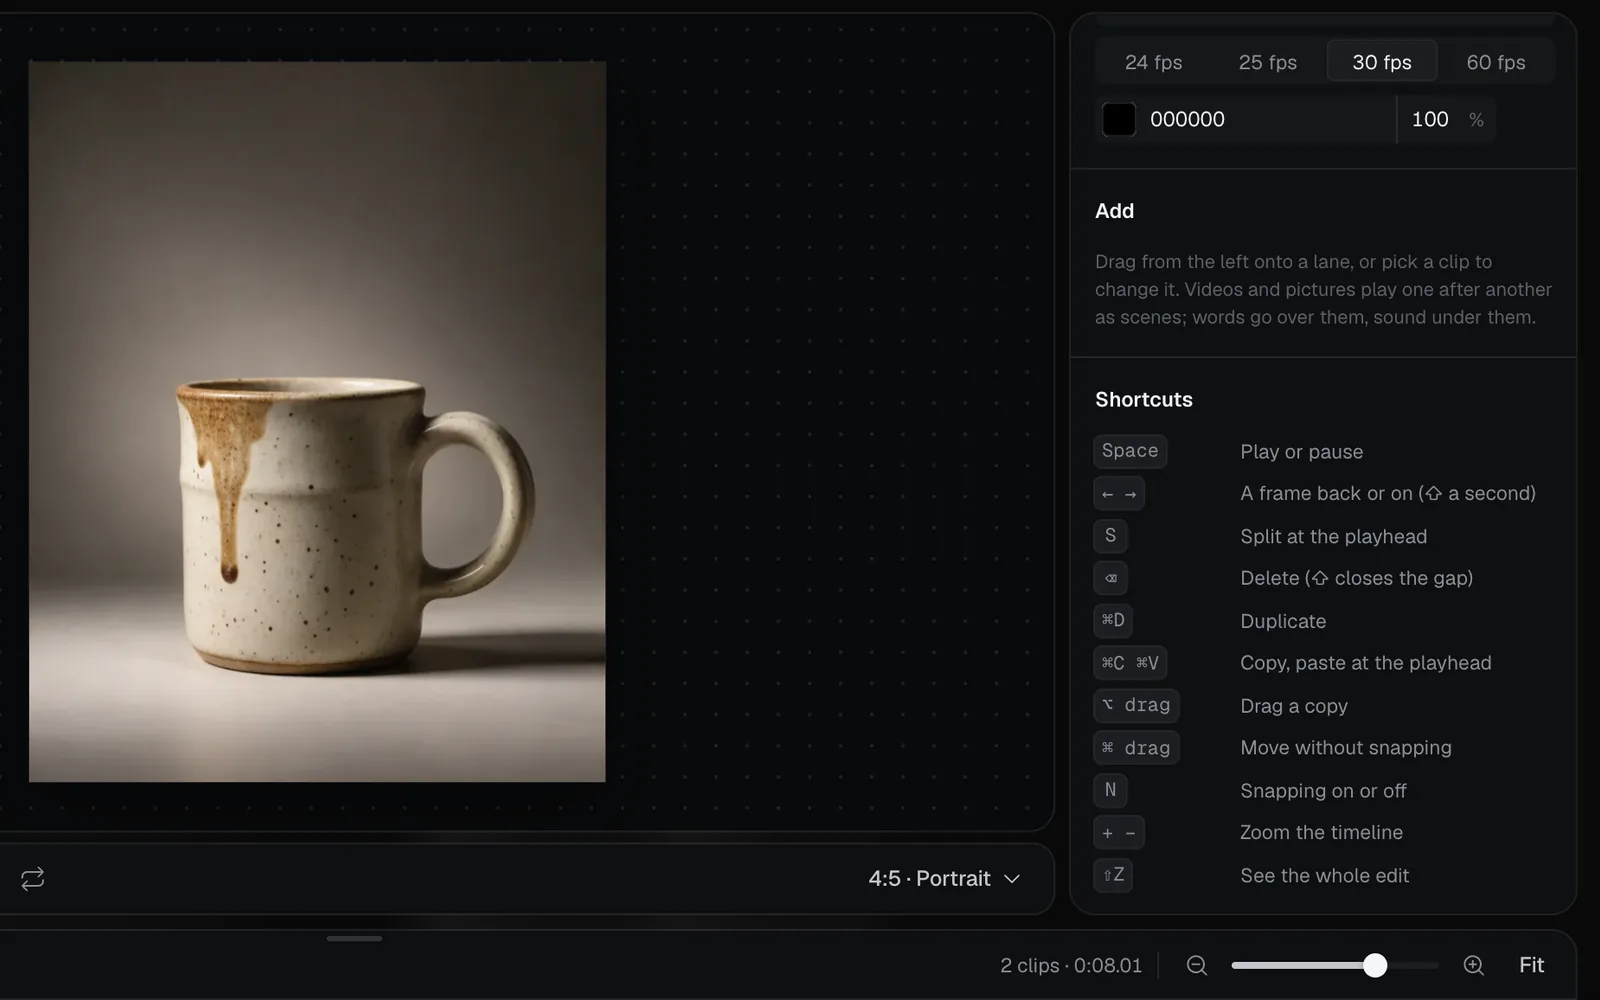Viewport: 1600px width, 1000px height.
Task: Click the N snapping shortcut badge
Action: (1110, 790)
